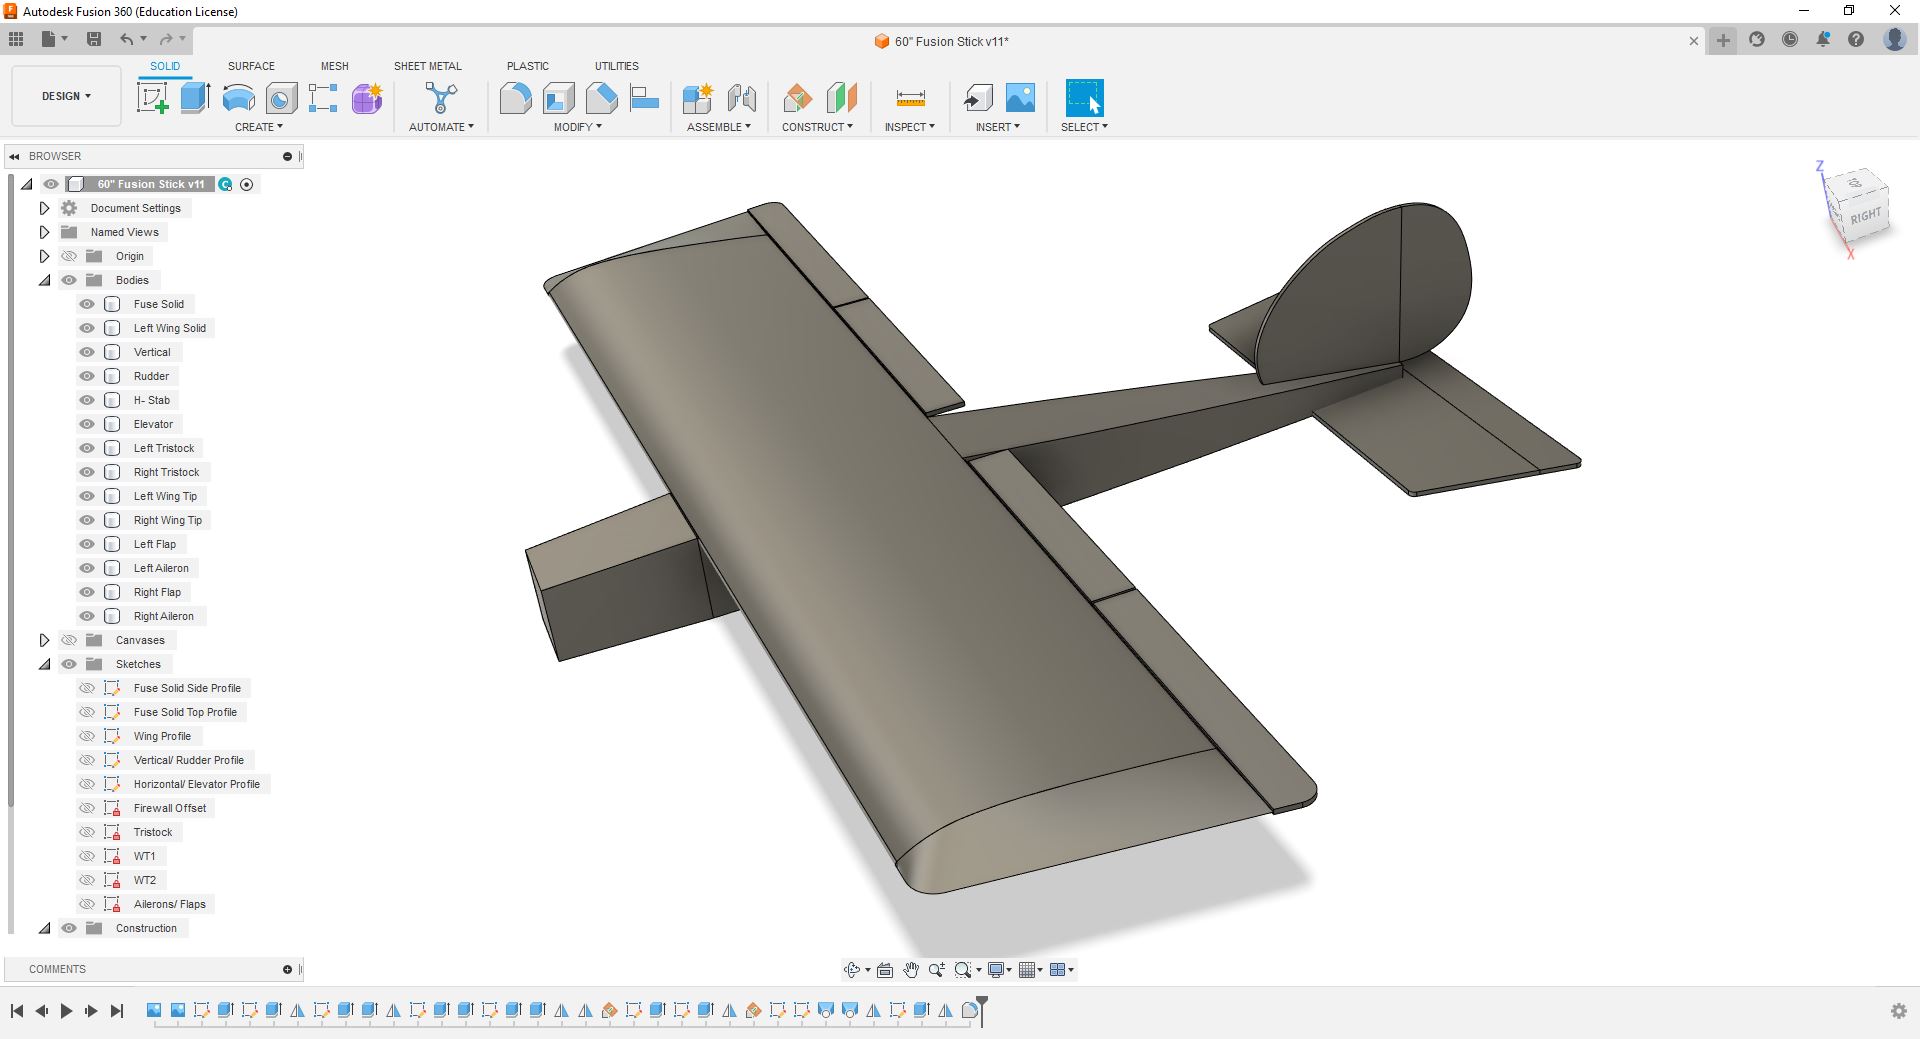Toggle visibility of Rudder body

87,376
